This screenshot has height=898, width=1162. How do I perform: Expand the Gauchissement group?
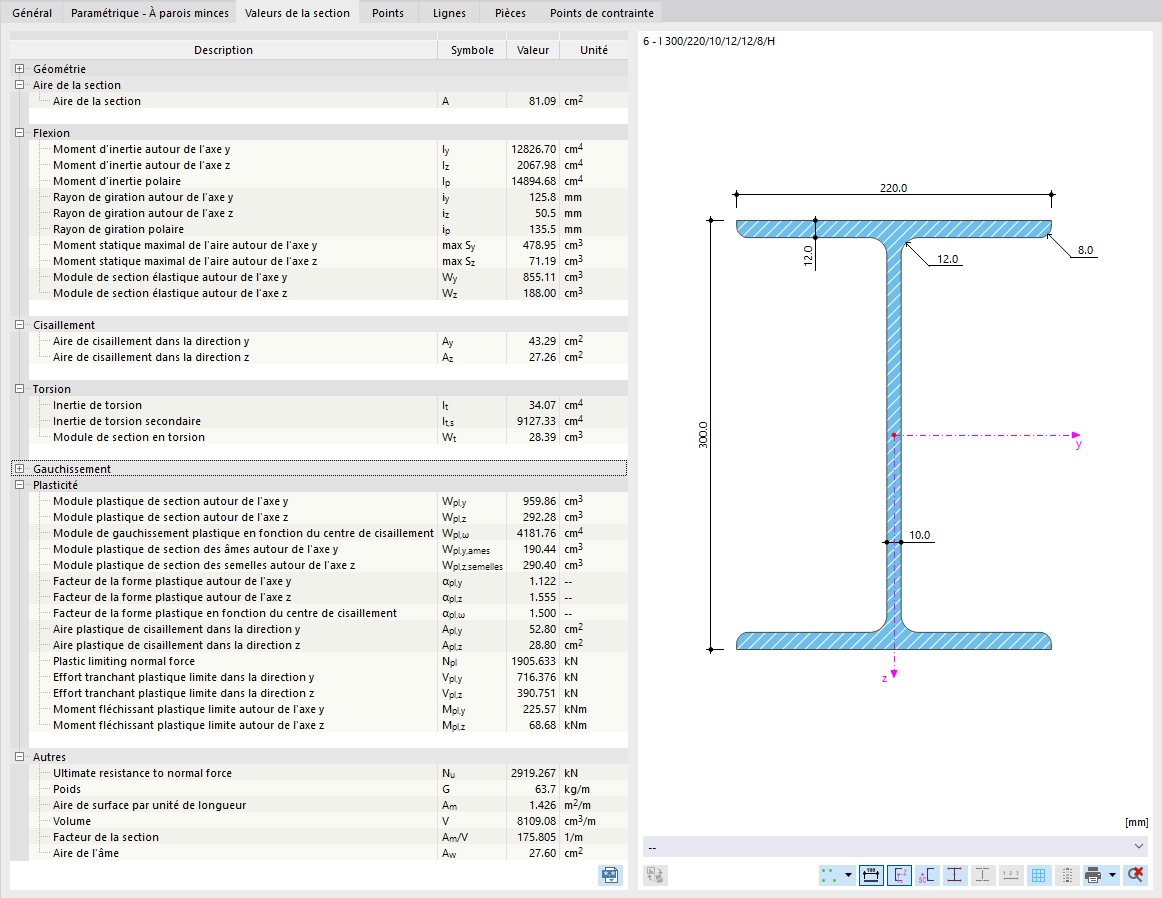click(20, 469)
